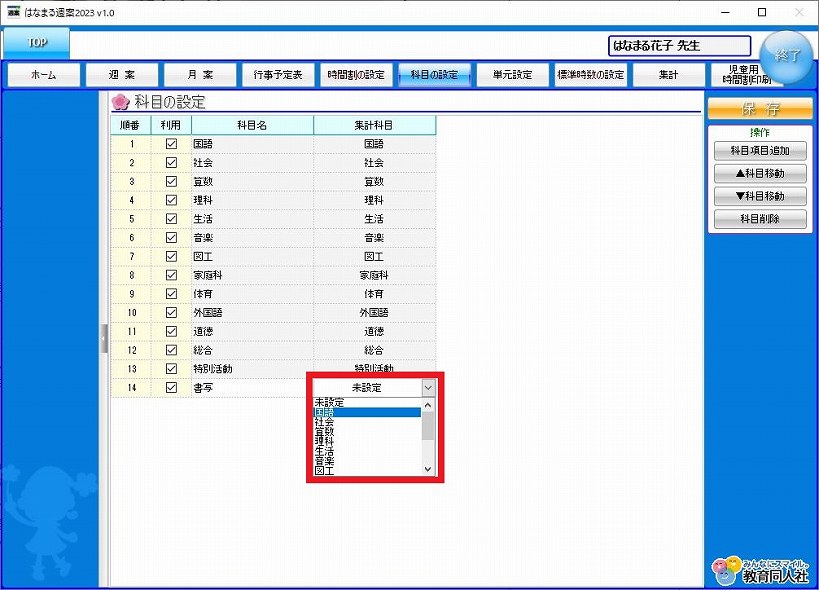Viewport: 819px width, 590px height.
Task: Click row number 14 in 順番 column
Action: [131, 388]
